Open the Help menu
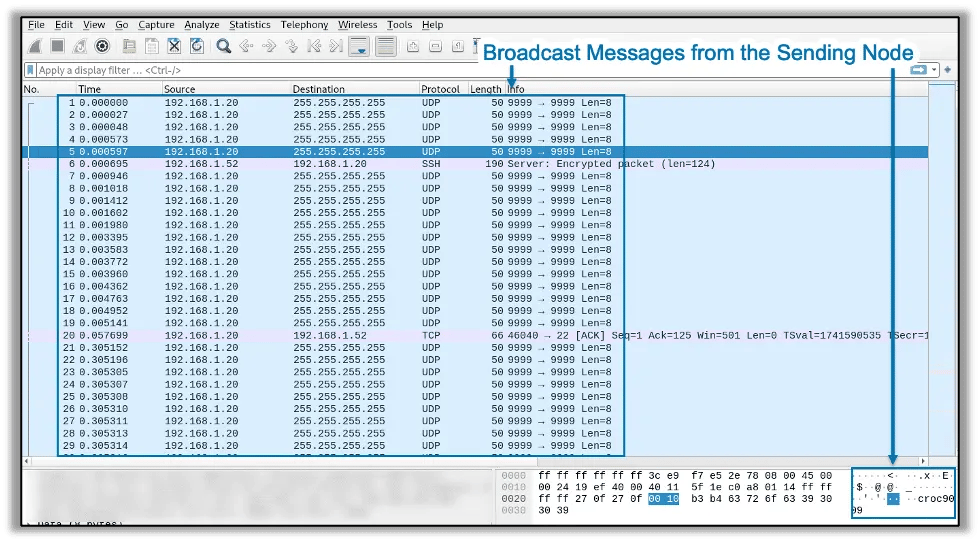Image resolution: width=980 pixels, height=542 pixels. coord(432,24)
